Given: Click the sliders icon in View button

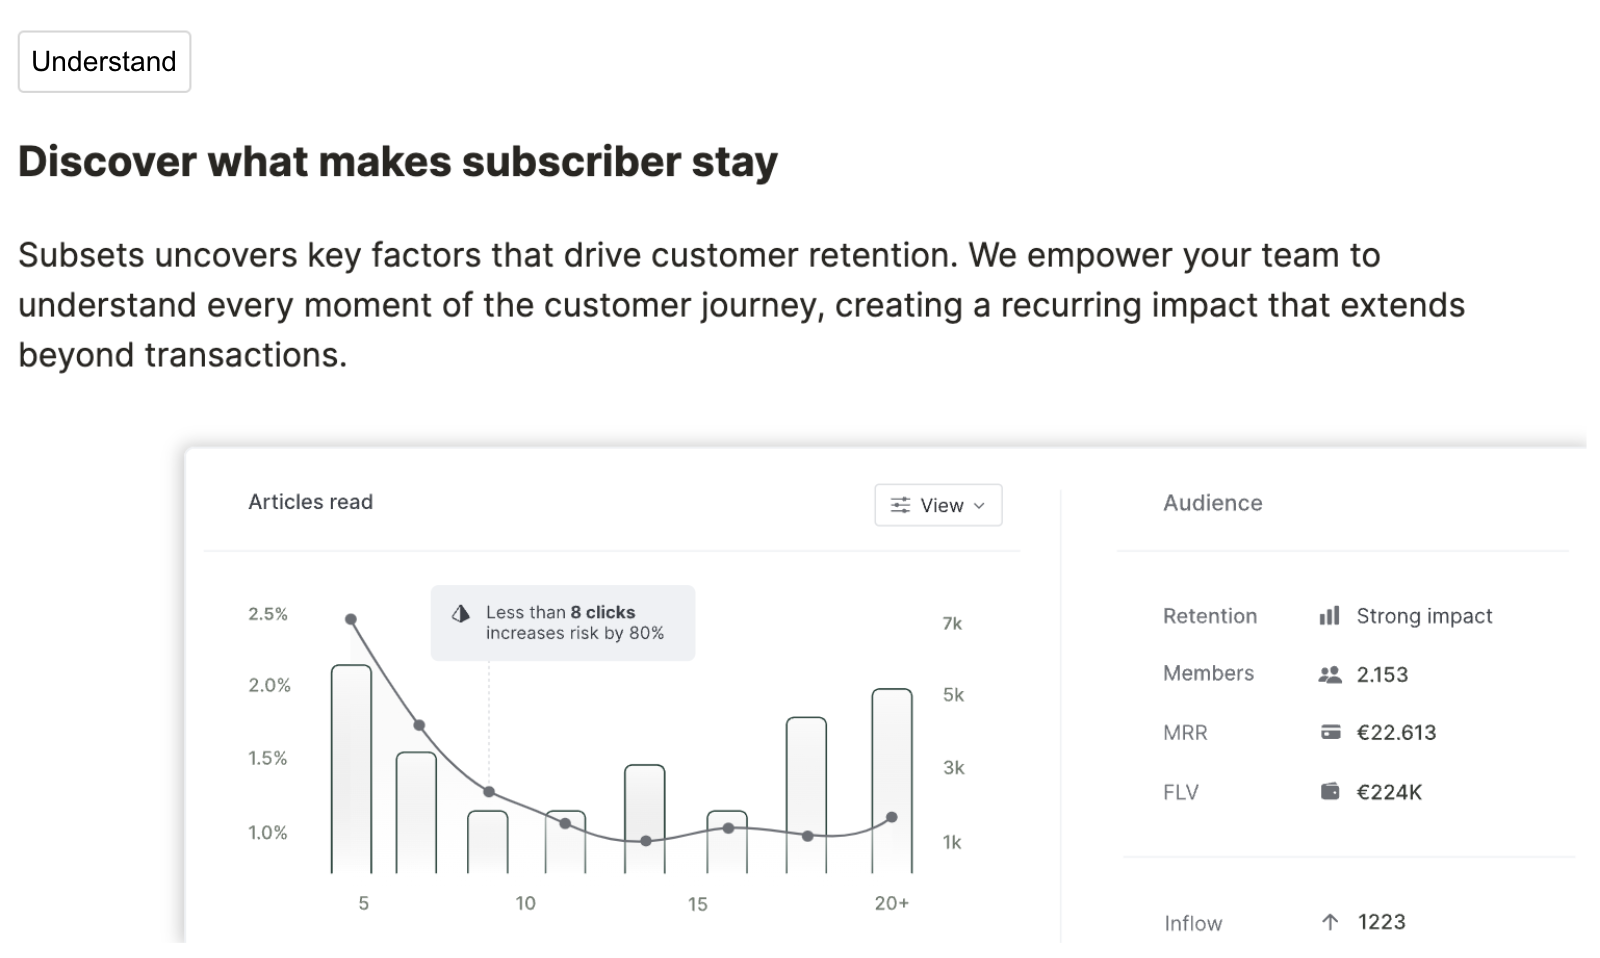Looking at the screenshot, I should tap(900, 505).
